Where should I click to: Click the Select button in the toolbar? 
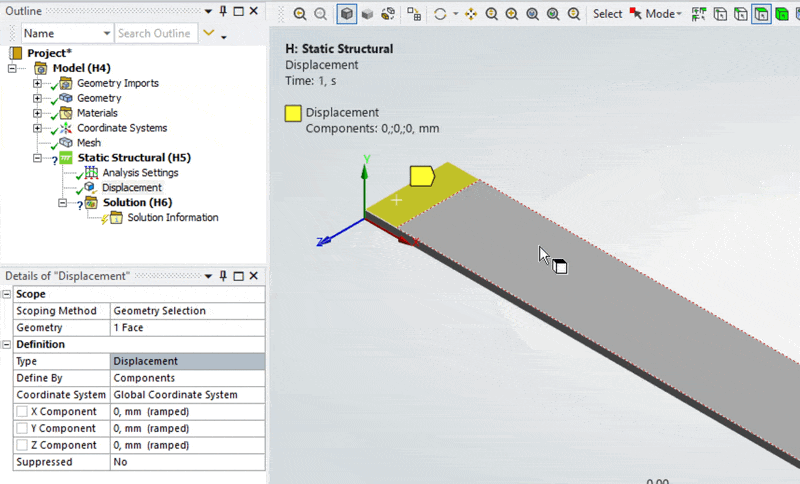[x=607, y=15]
